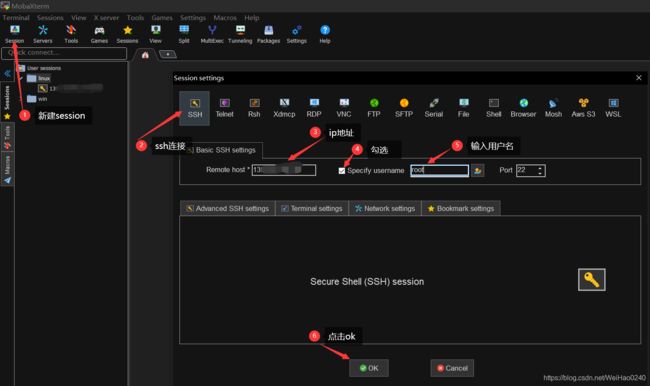Click the Servers toolbar icon
Screen dimensions: 650x386
[43, 34]
